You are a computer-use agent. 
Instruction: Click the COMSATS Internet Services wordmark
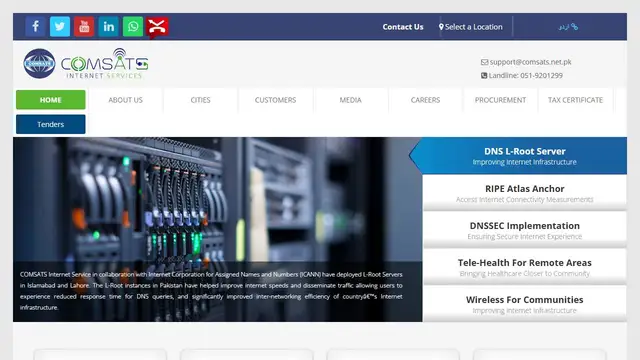104,64
